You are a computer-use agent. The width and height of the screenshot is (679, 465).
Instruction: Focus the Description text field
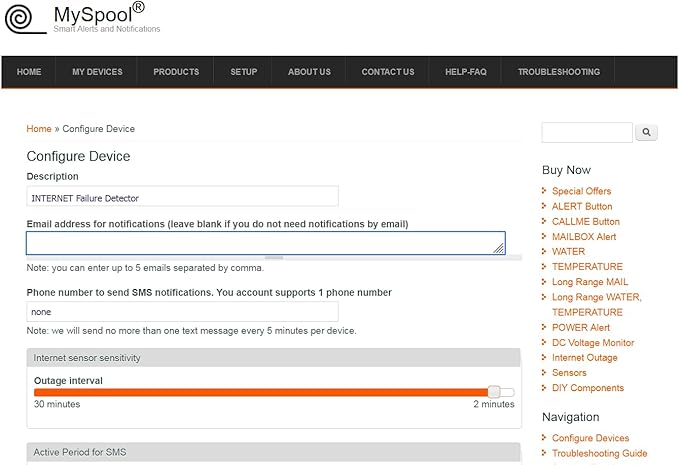182,197
